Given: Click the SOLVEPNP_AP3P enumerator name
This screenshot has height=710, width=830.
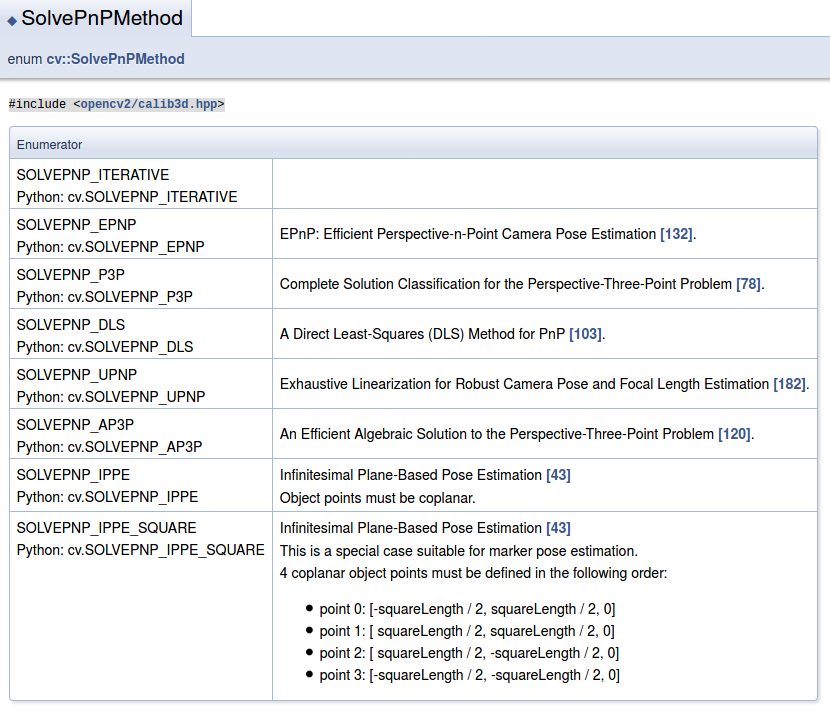Looking at the screenshot, I should click(75, 425).
